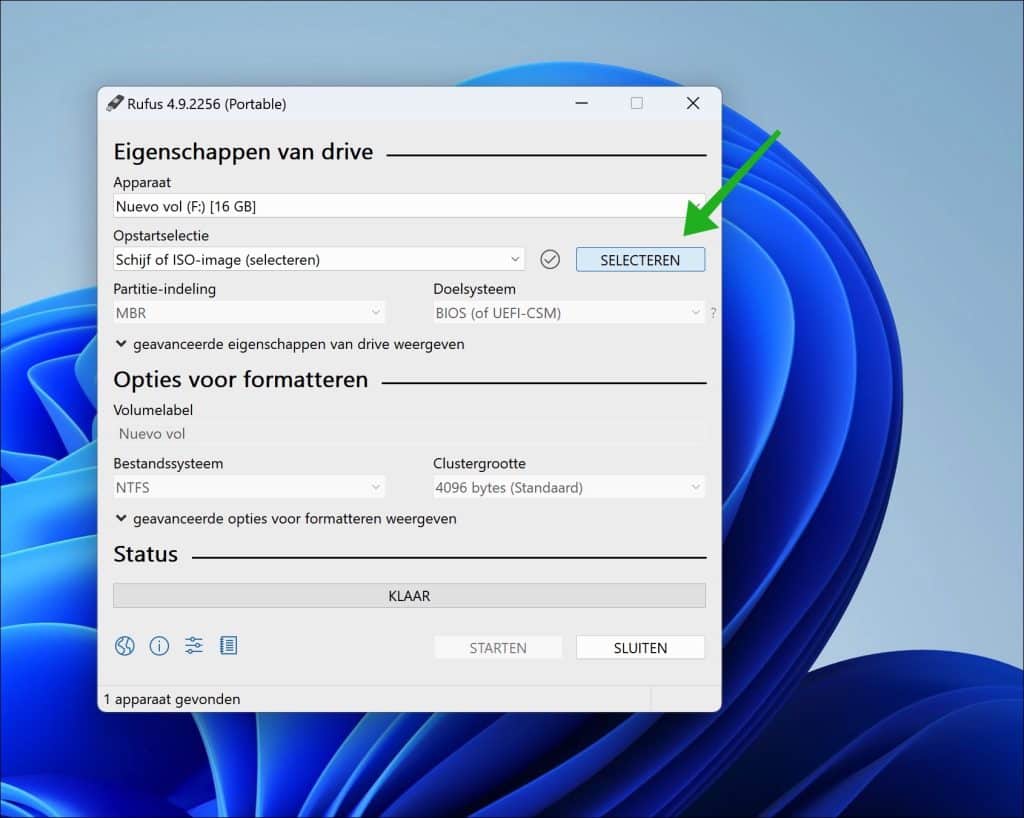
Task: Click the 'Bestandssysteem' label
Action: click(x=168, y=464)
